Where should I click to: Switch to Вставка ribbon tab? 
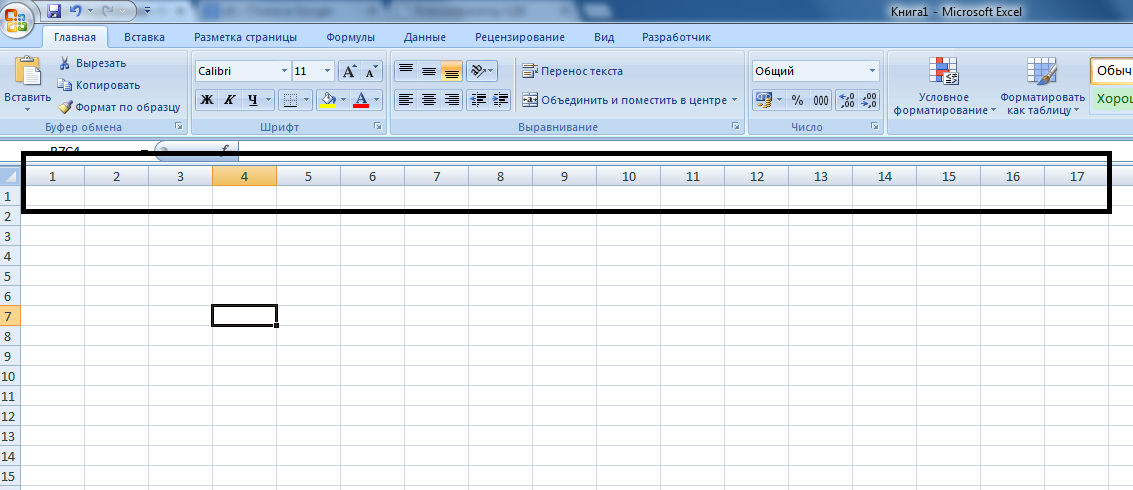point(144,38)
